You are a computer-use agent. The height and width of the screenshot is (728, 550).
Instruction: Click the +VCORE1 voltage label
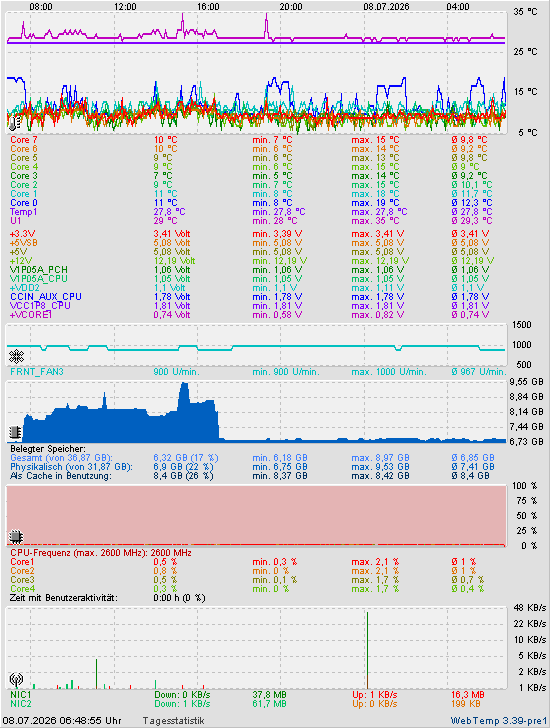click(31, 315)
